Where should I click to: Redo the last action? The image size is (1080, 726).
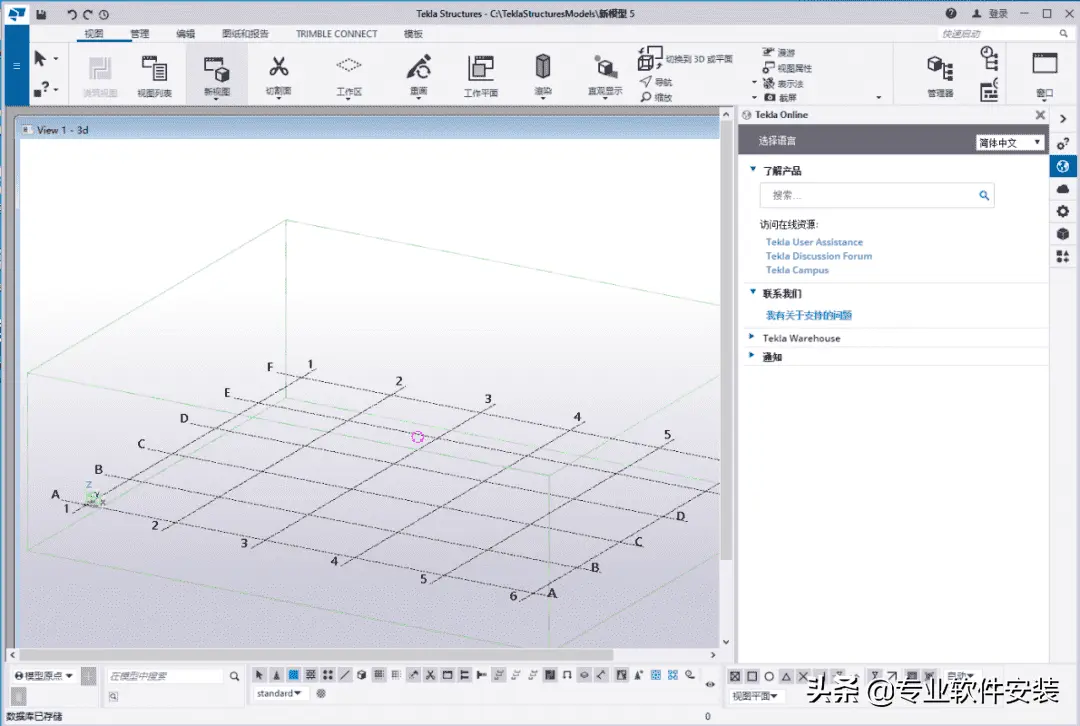[x=87, y=14]
